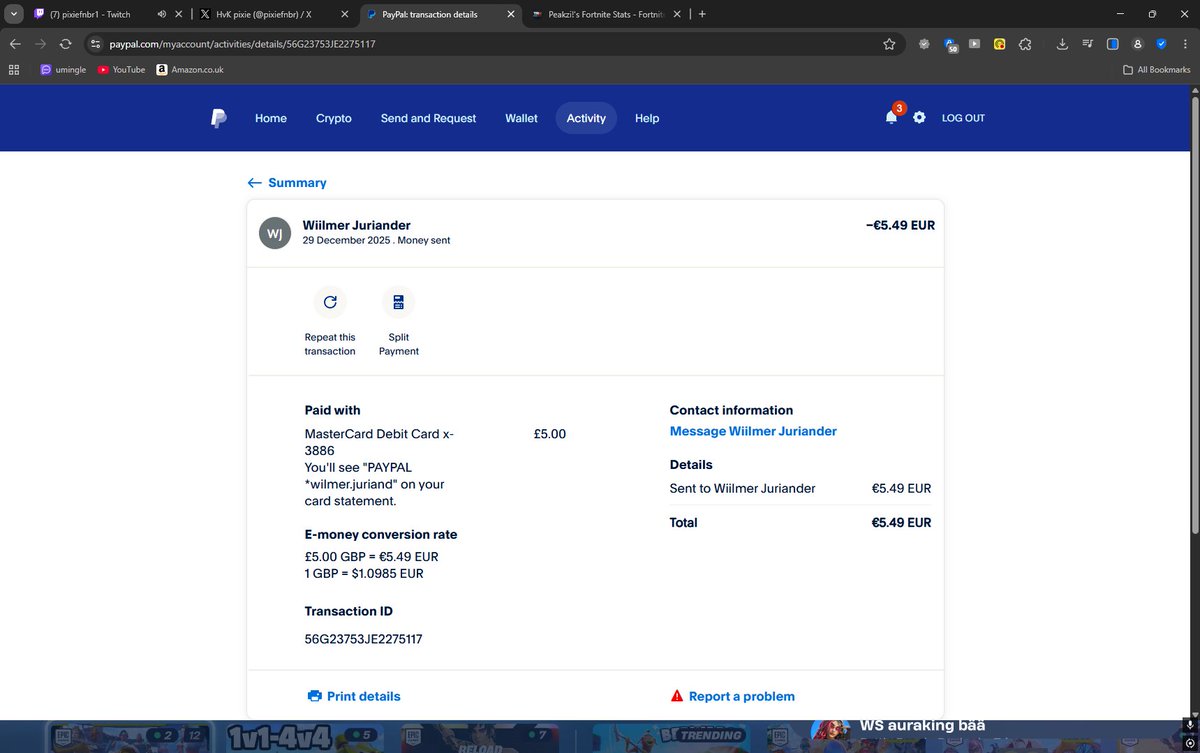
Task: Open the Wallet menu item
Action: [521, 118]
